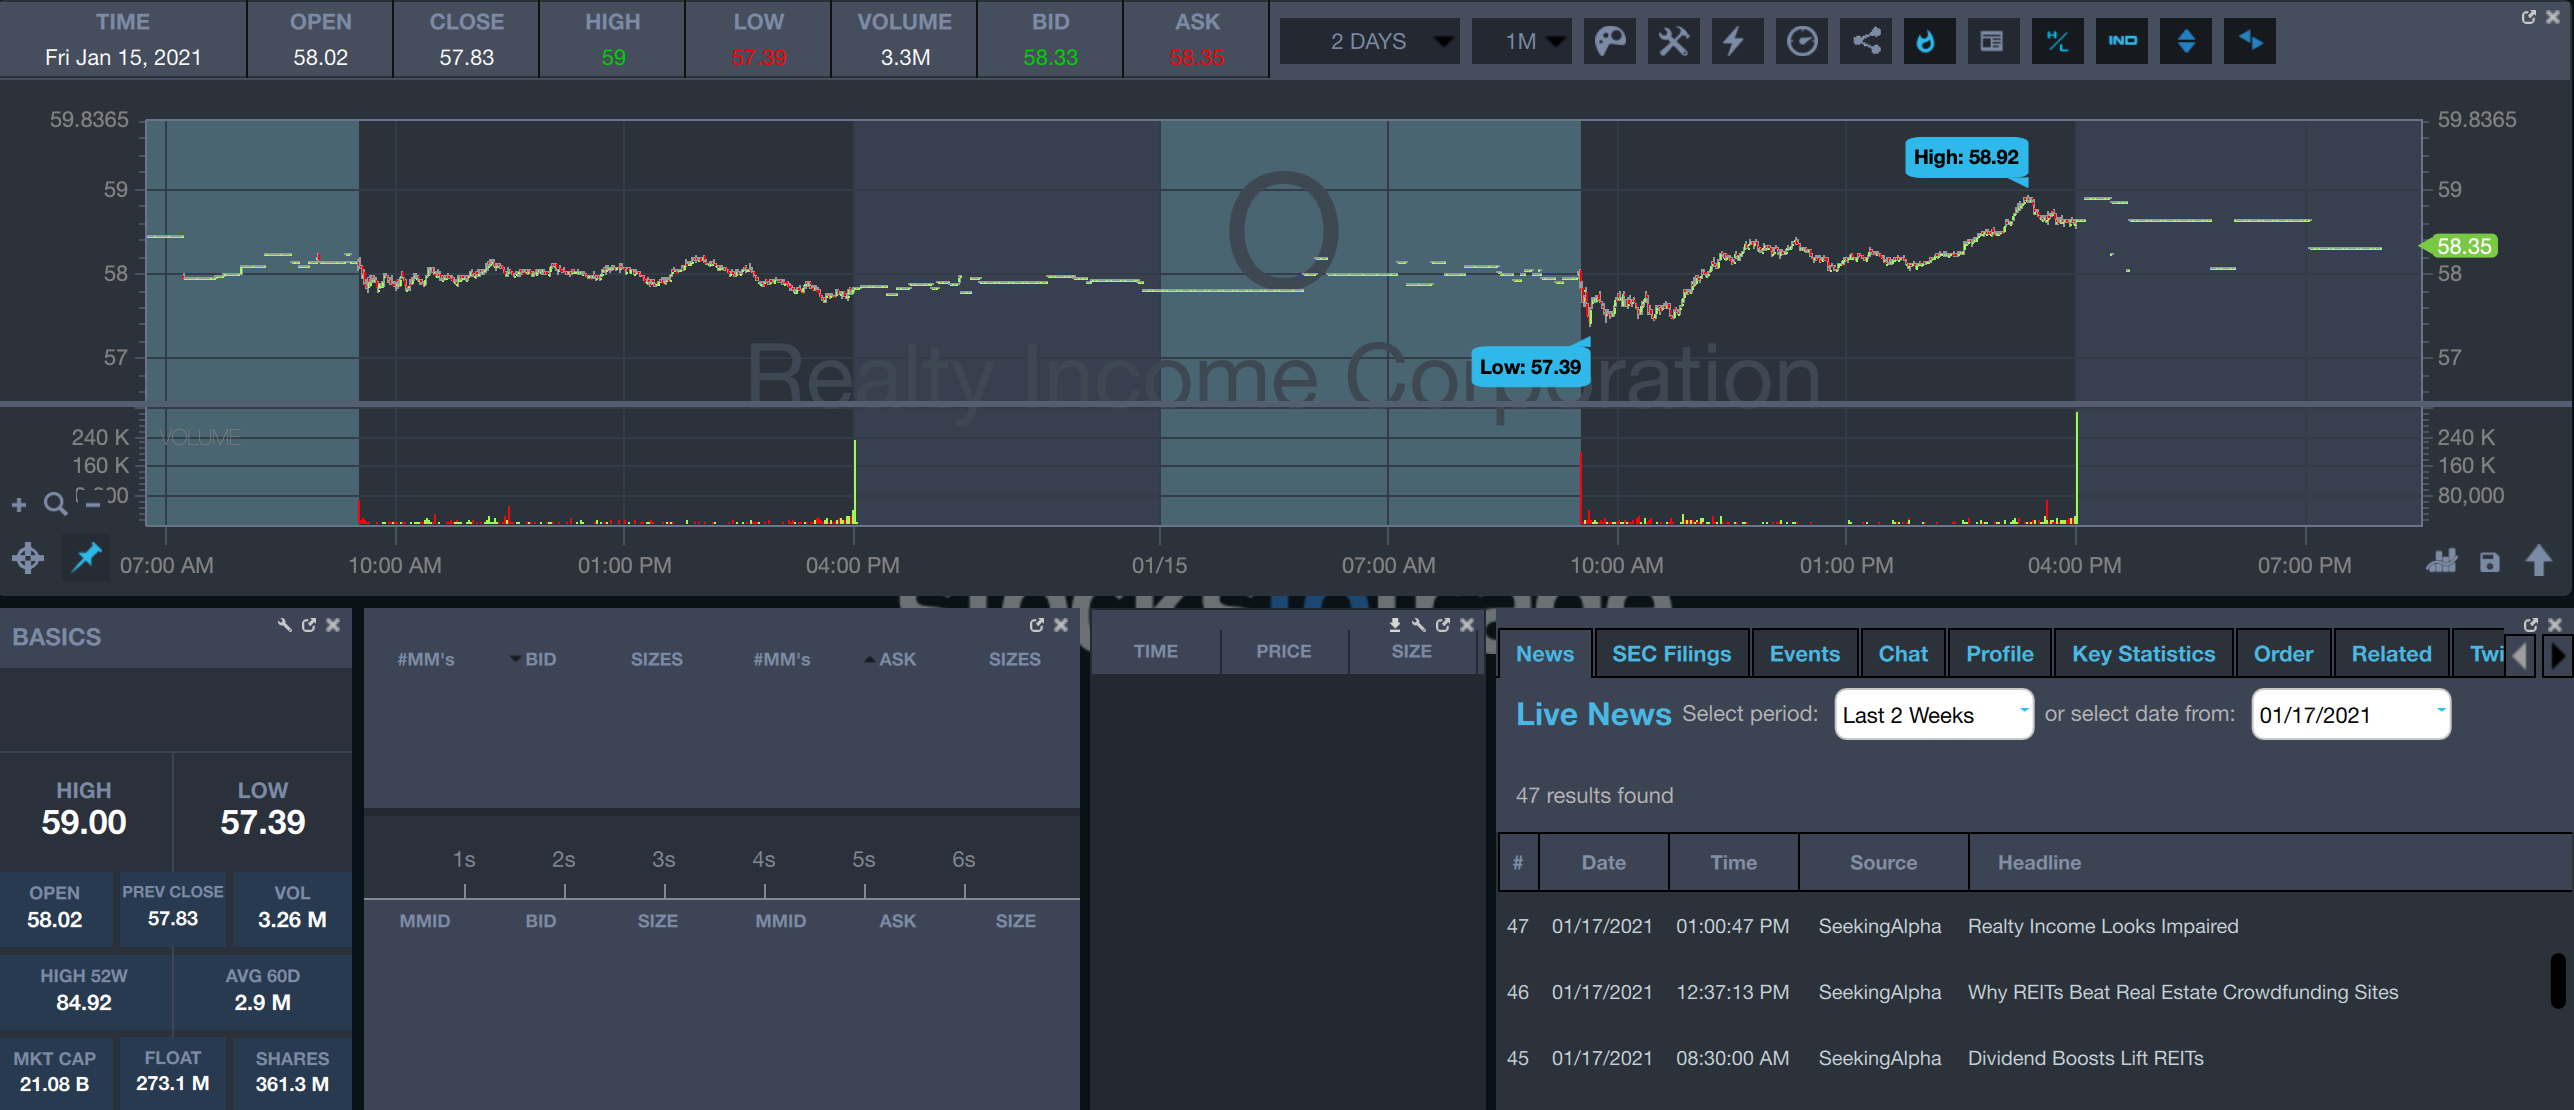The image size is (2574, 1110).
Task: Sort news by Source column header
Action: pyautogui.click(x=1884, y=862)
